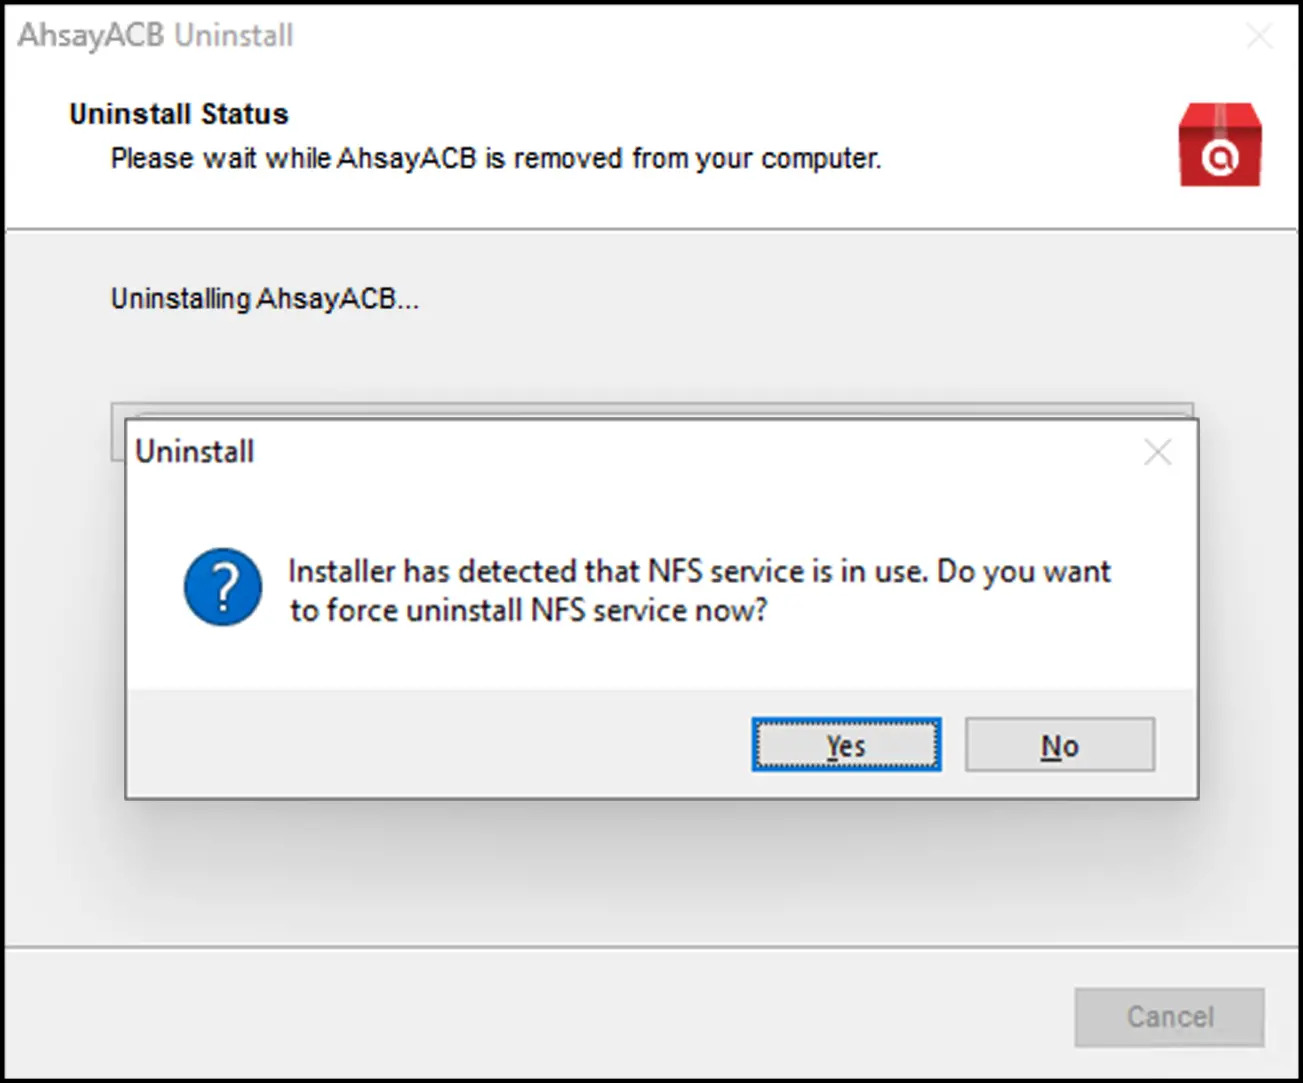Screen dimensions: 1303x1083
Task: Close the AhsayACB Uninstall window
Action: click(1259, 37)
